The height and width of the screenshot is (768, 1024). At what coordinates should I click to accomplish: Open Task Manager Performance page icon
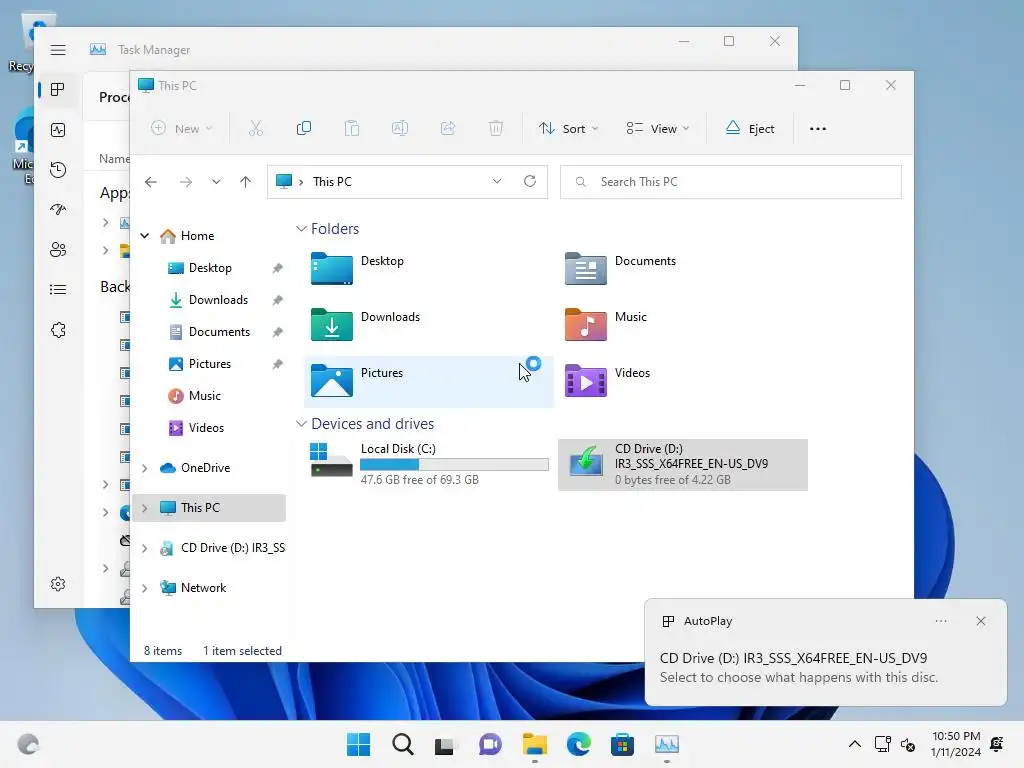[58, 130]
